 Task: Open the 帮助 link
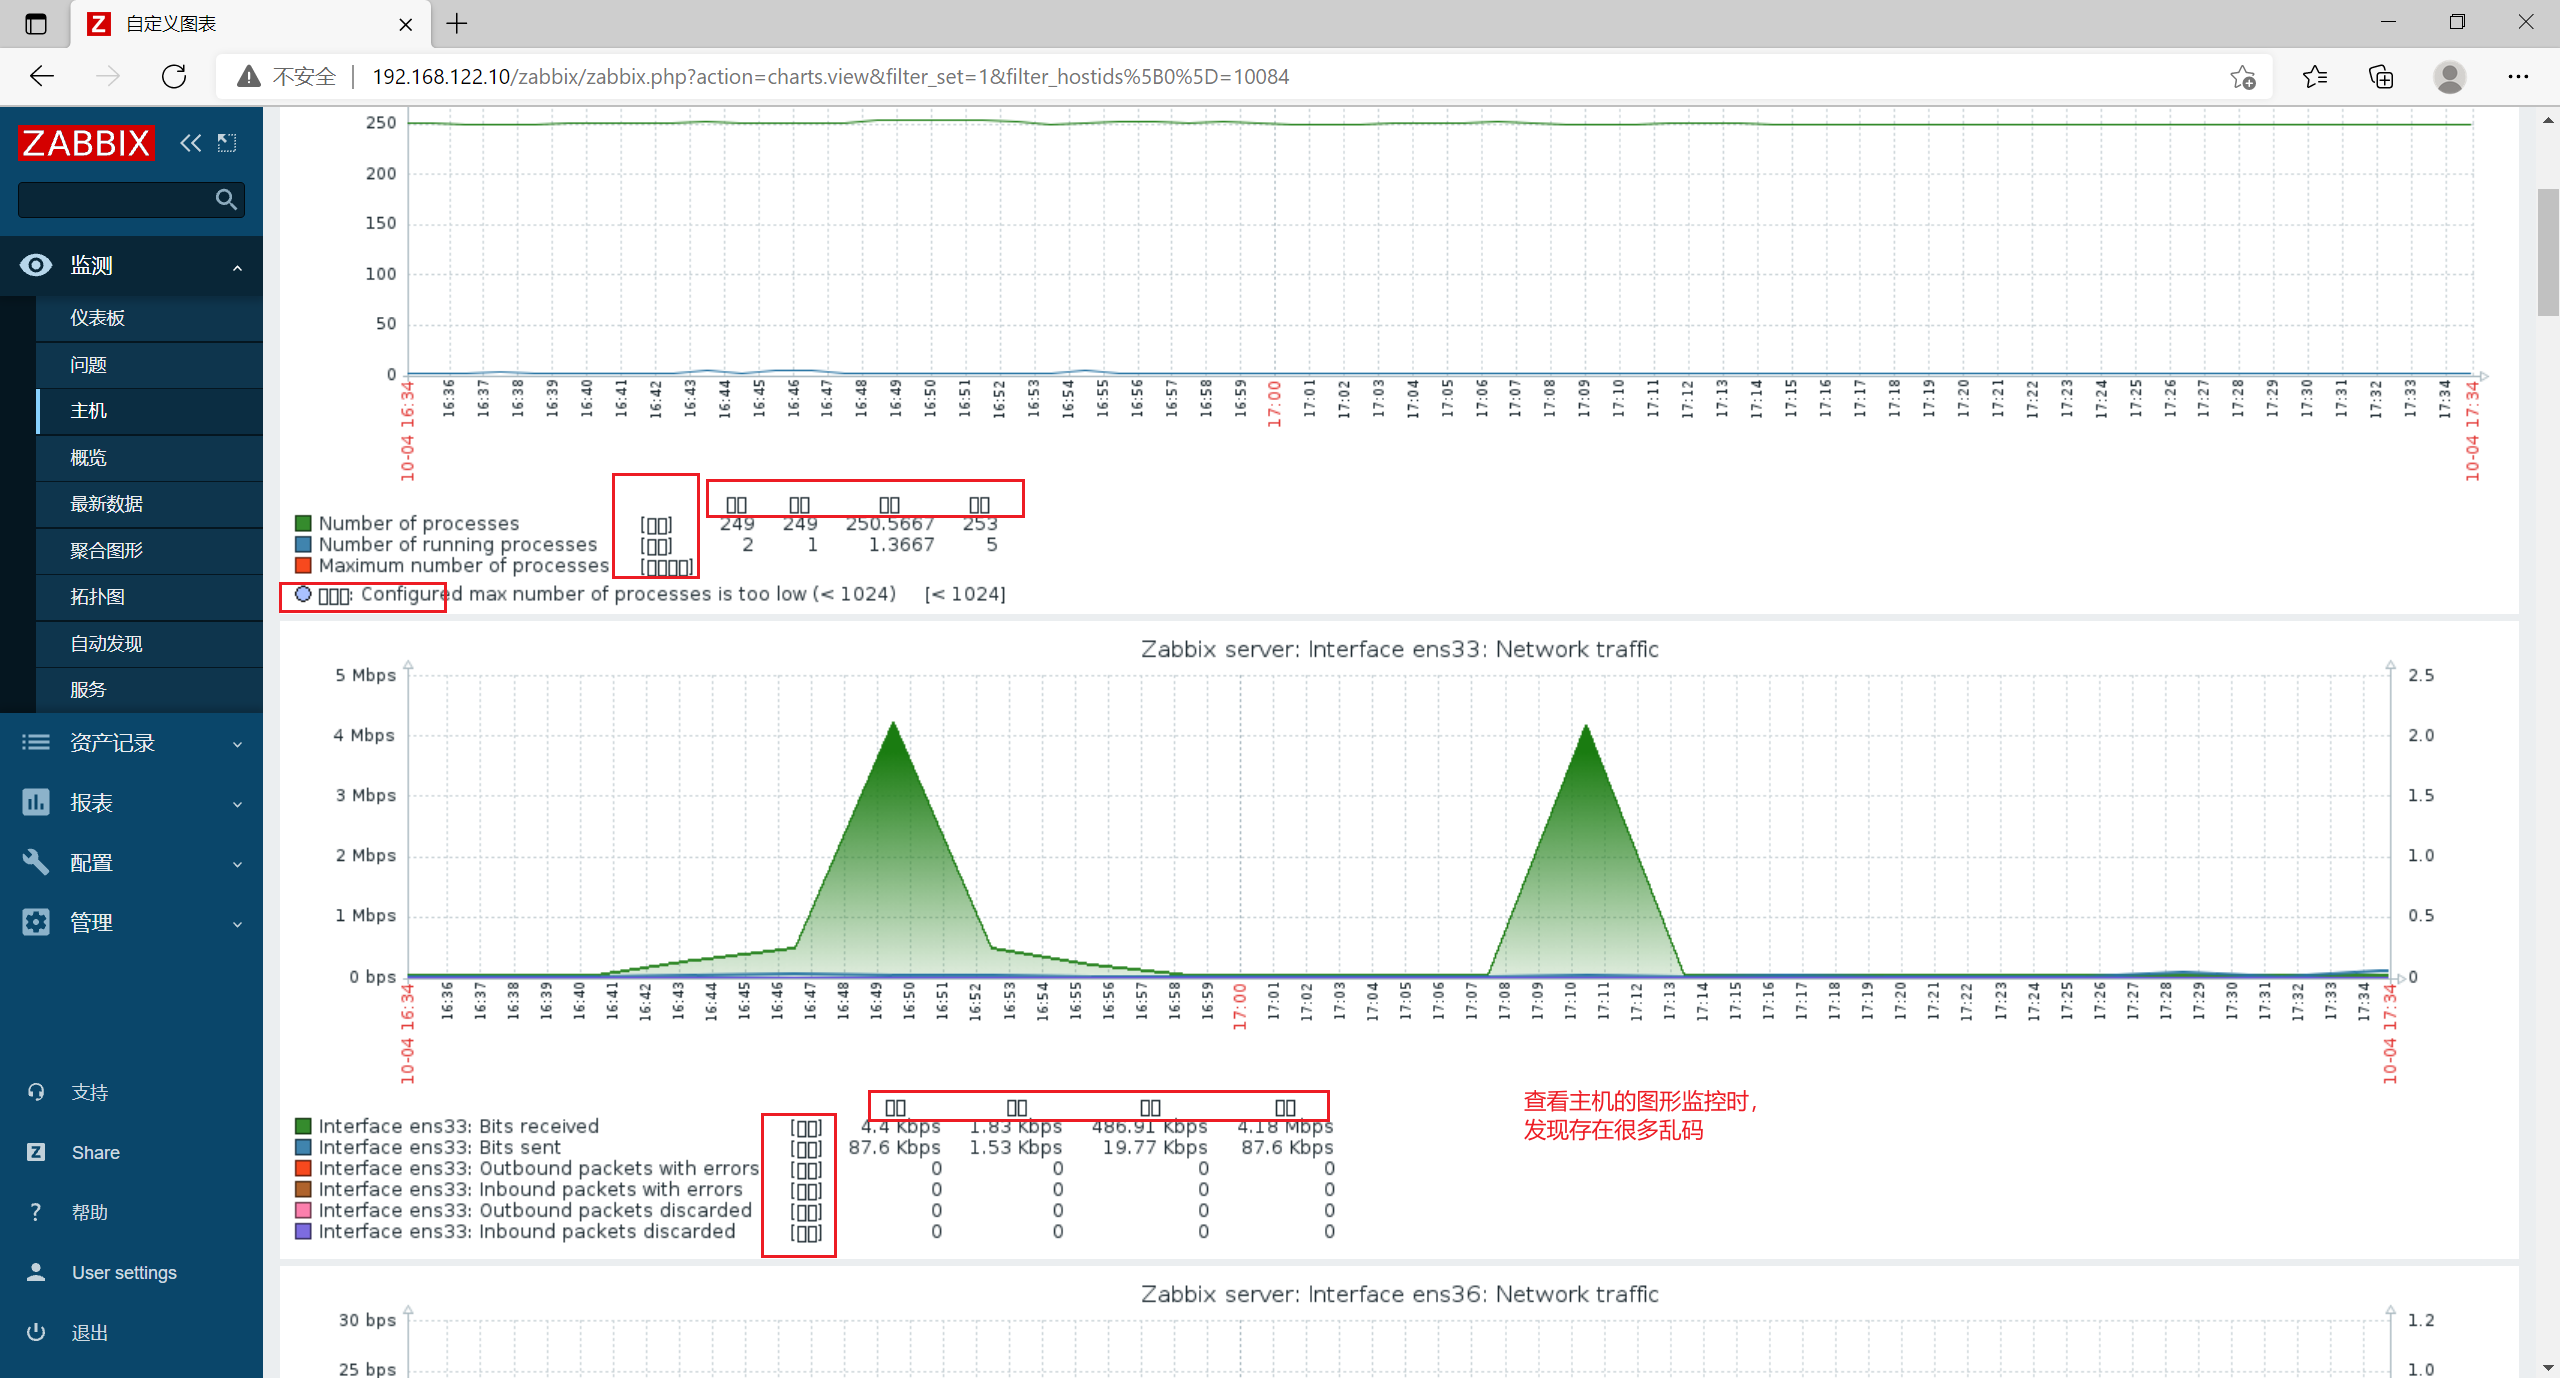(x=90, y=1213)
